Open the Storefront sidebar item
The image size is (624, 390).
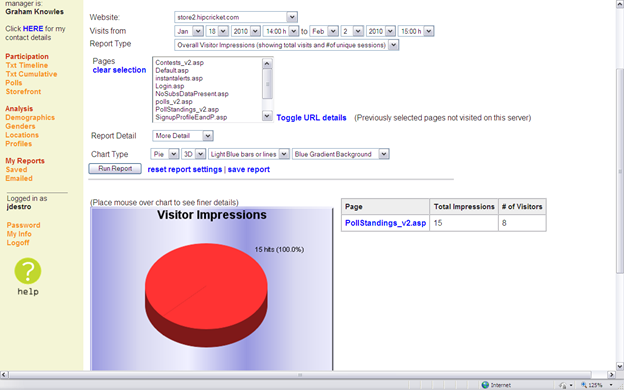pos(23,92)
